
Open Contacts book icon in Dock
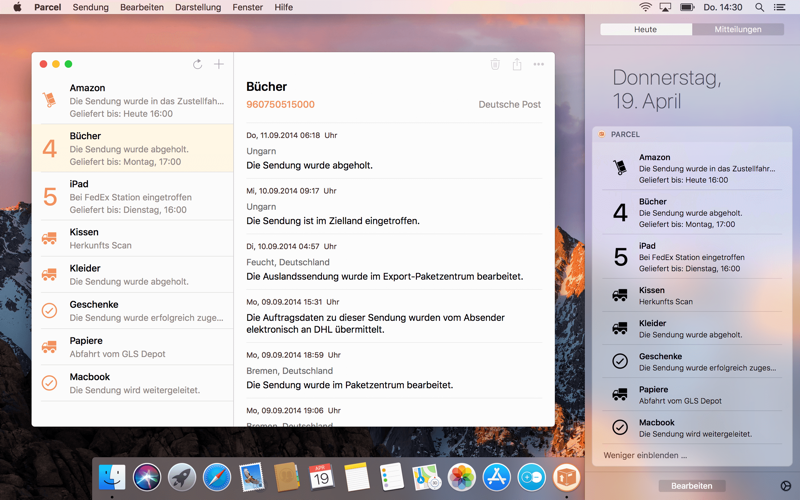(x=287, y=478)
